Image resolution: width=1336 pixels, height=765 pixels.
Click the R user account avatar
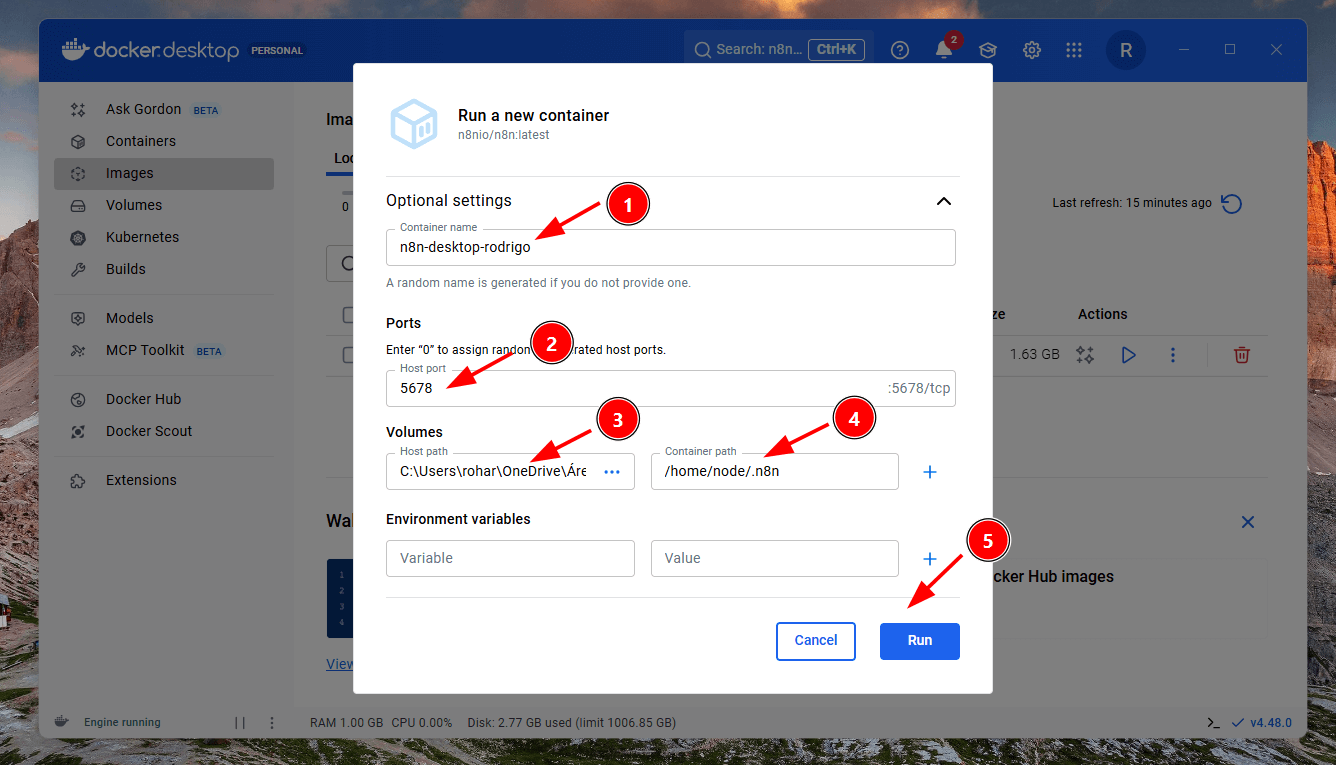pyautogui.click(x=1126, y=50)
